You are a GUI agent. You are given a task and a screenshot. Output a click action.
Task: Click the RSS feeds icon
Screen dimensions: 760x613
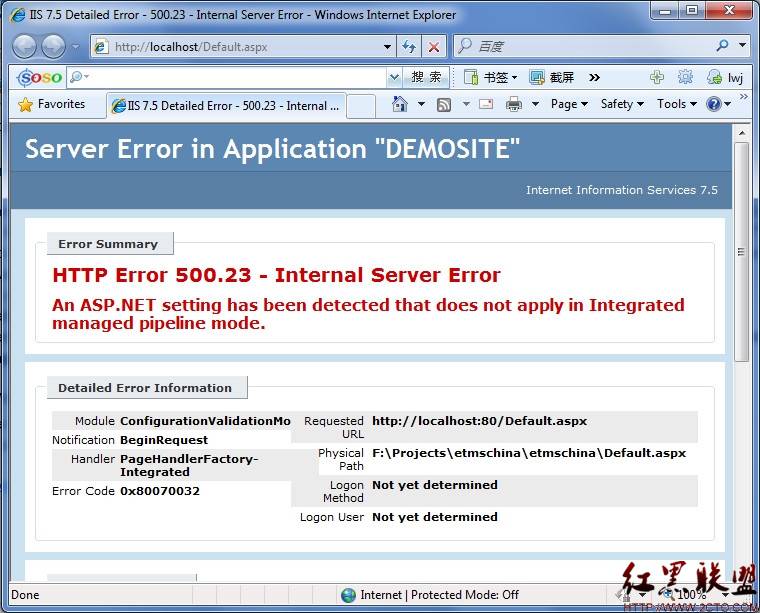444,104
